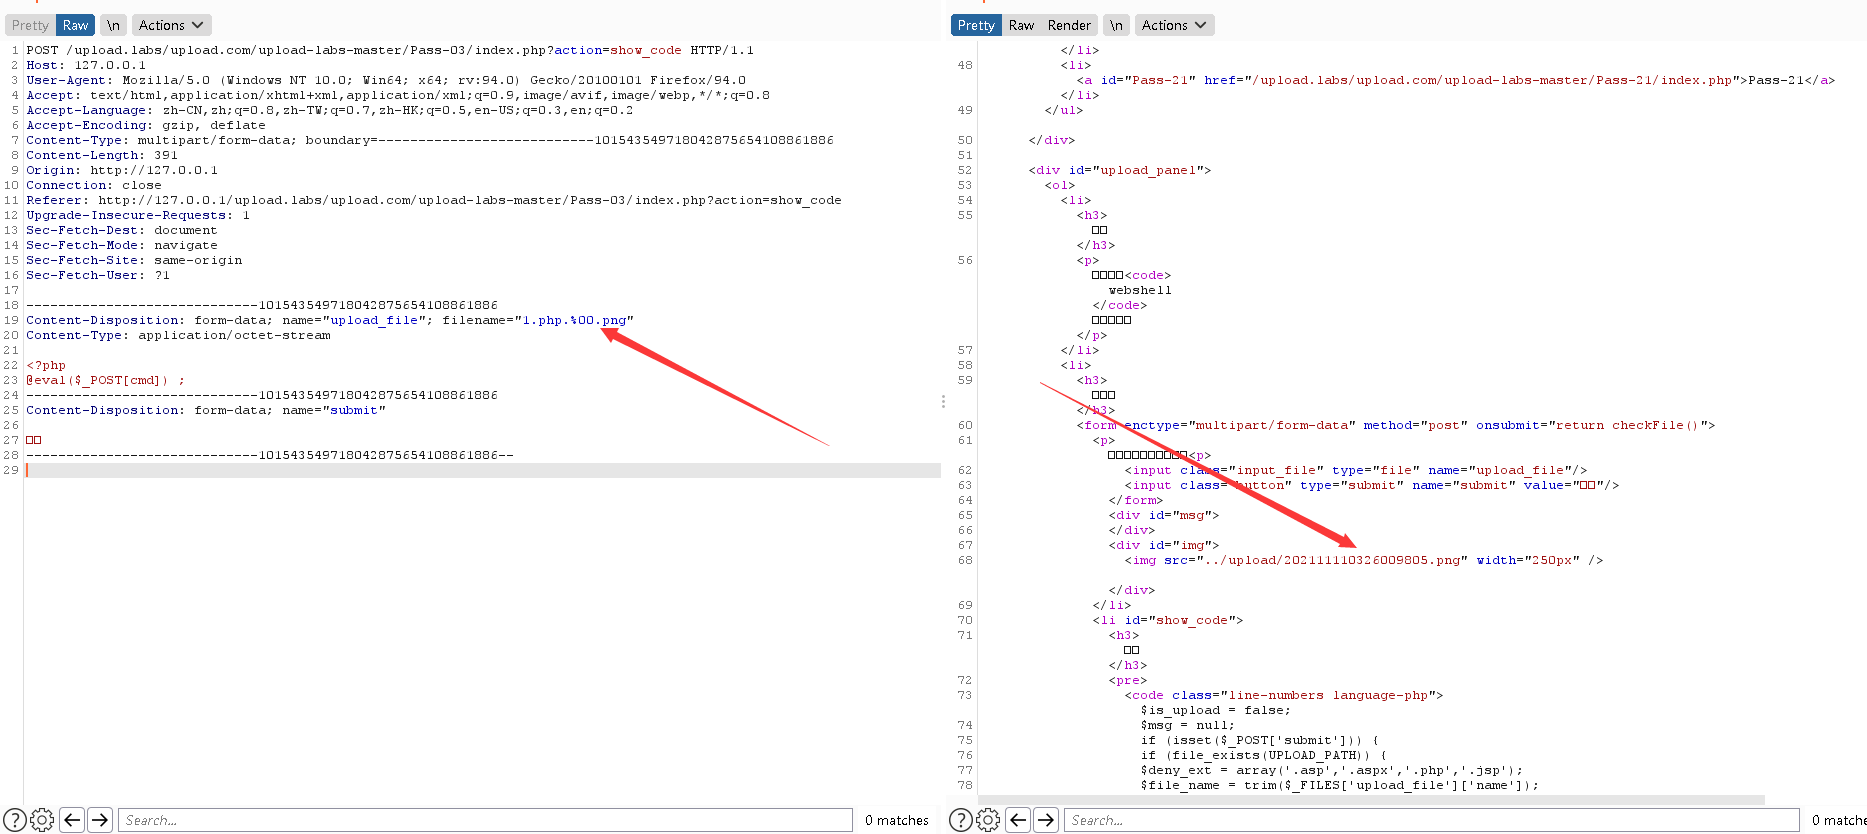Click the User-Agent header line
Viewport: 1867px width, 834px height.
tap(386, 80)
